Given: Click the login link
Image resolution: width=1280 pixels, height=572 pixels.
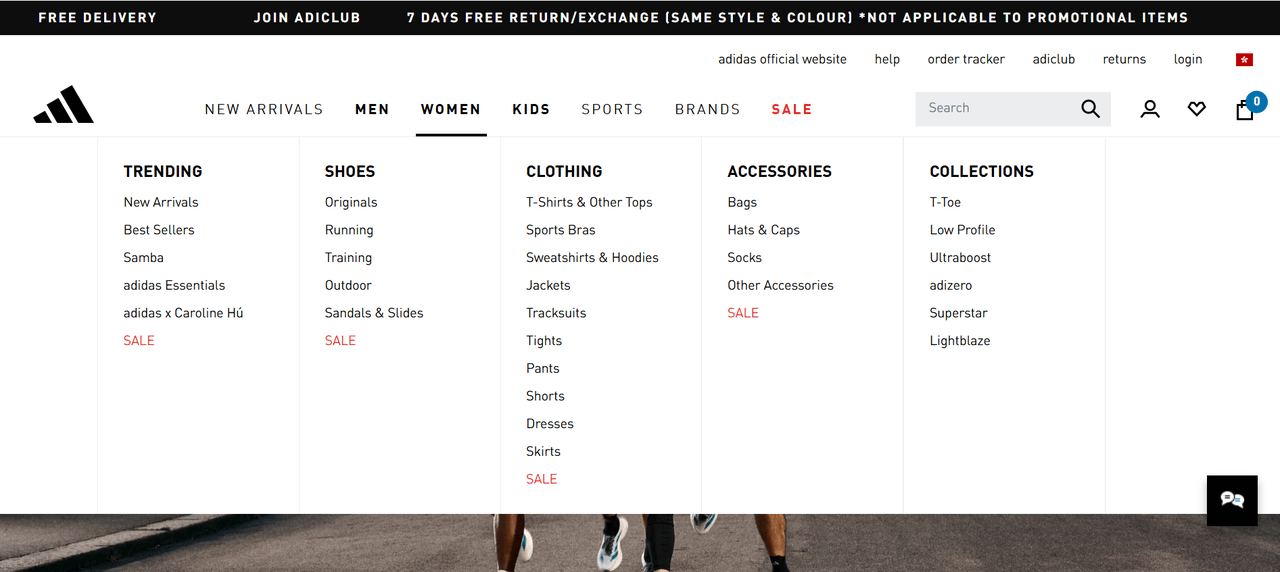Looking at the screenshot, I should point(1188,60).
